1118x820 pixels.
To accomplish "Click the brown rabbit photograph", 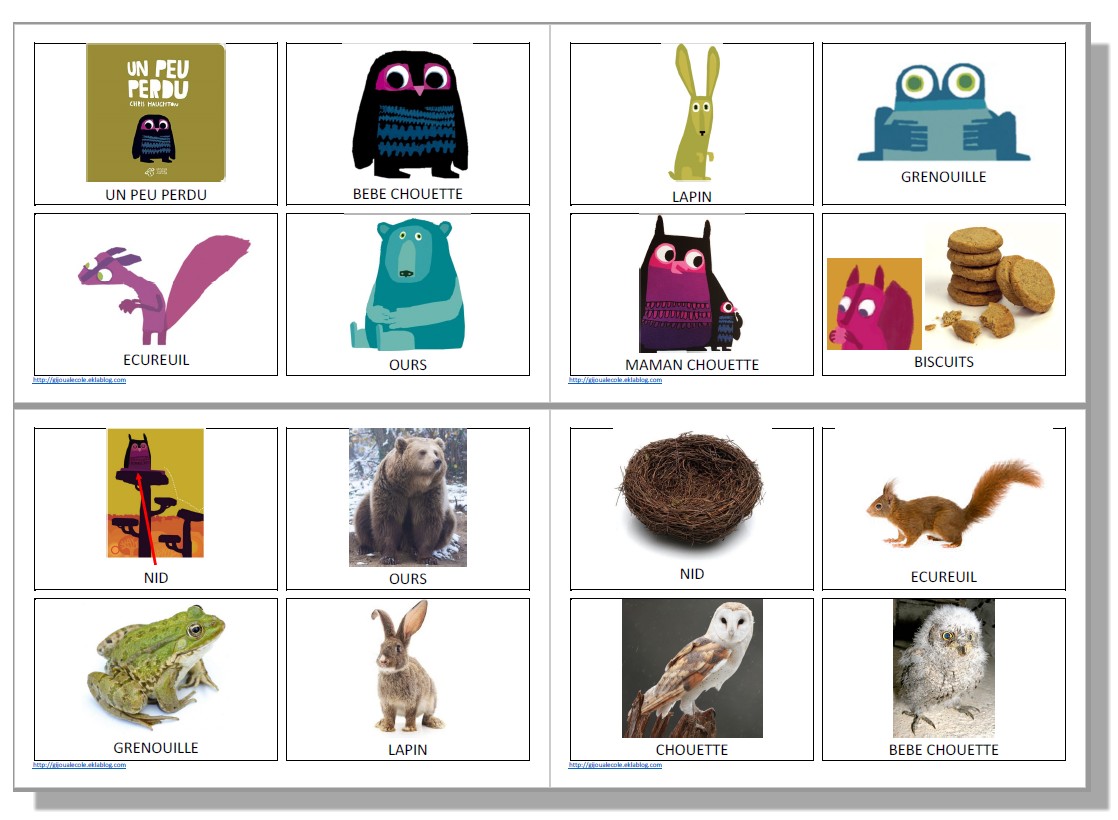I will point(407,667).
